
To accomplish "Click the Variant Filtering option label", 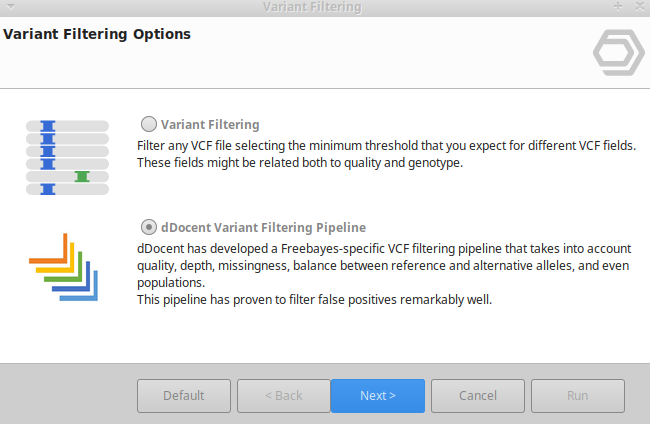I will point(210,125).
